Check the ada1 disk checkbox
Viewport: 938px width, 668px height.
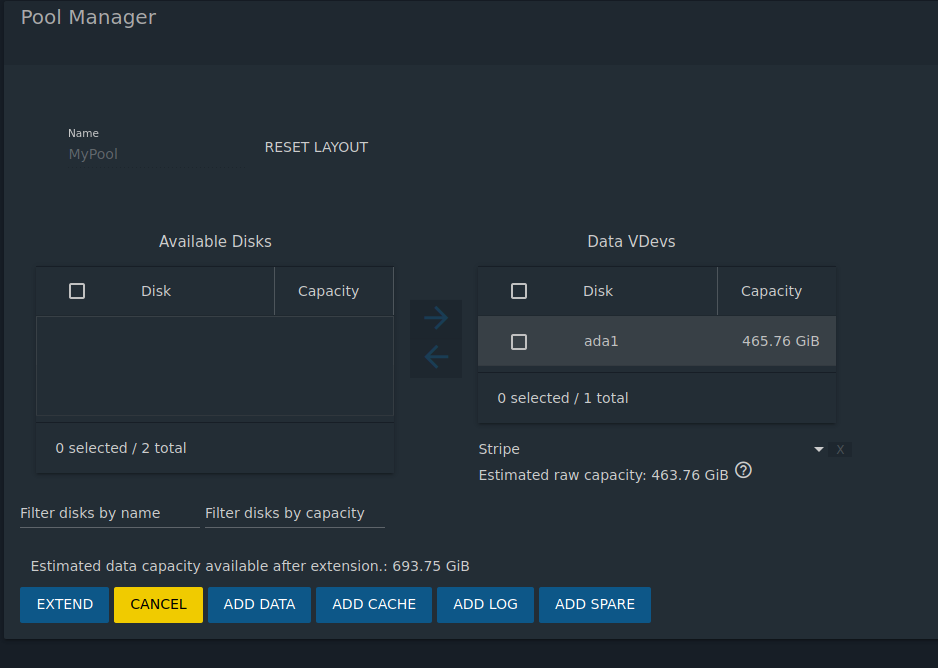tap(519, 342)
